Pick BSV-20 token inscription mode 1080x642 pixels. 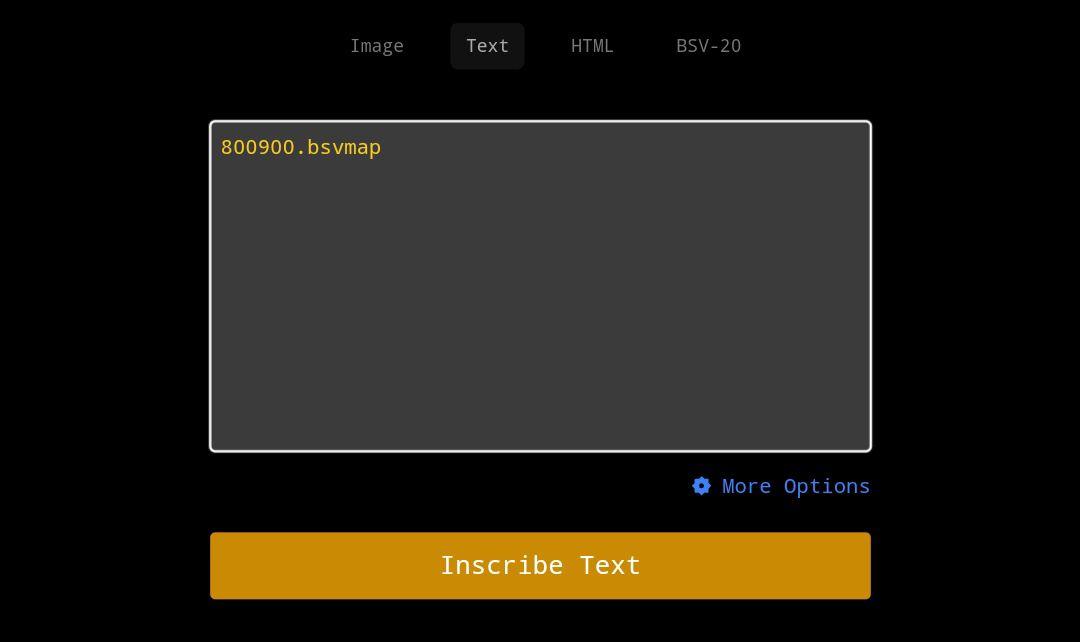pos(708,46)
